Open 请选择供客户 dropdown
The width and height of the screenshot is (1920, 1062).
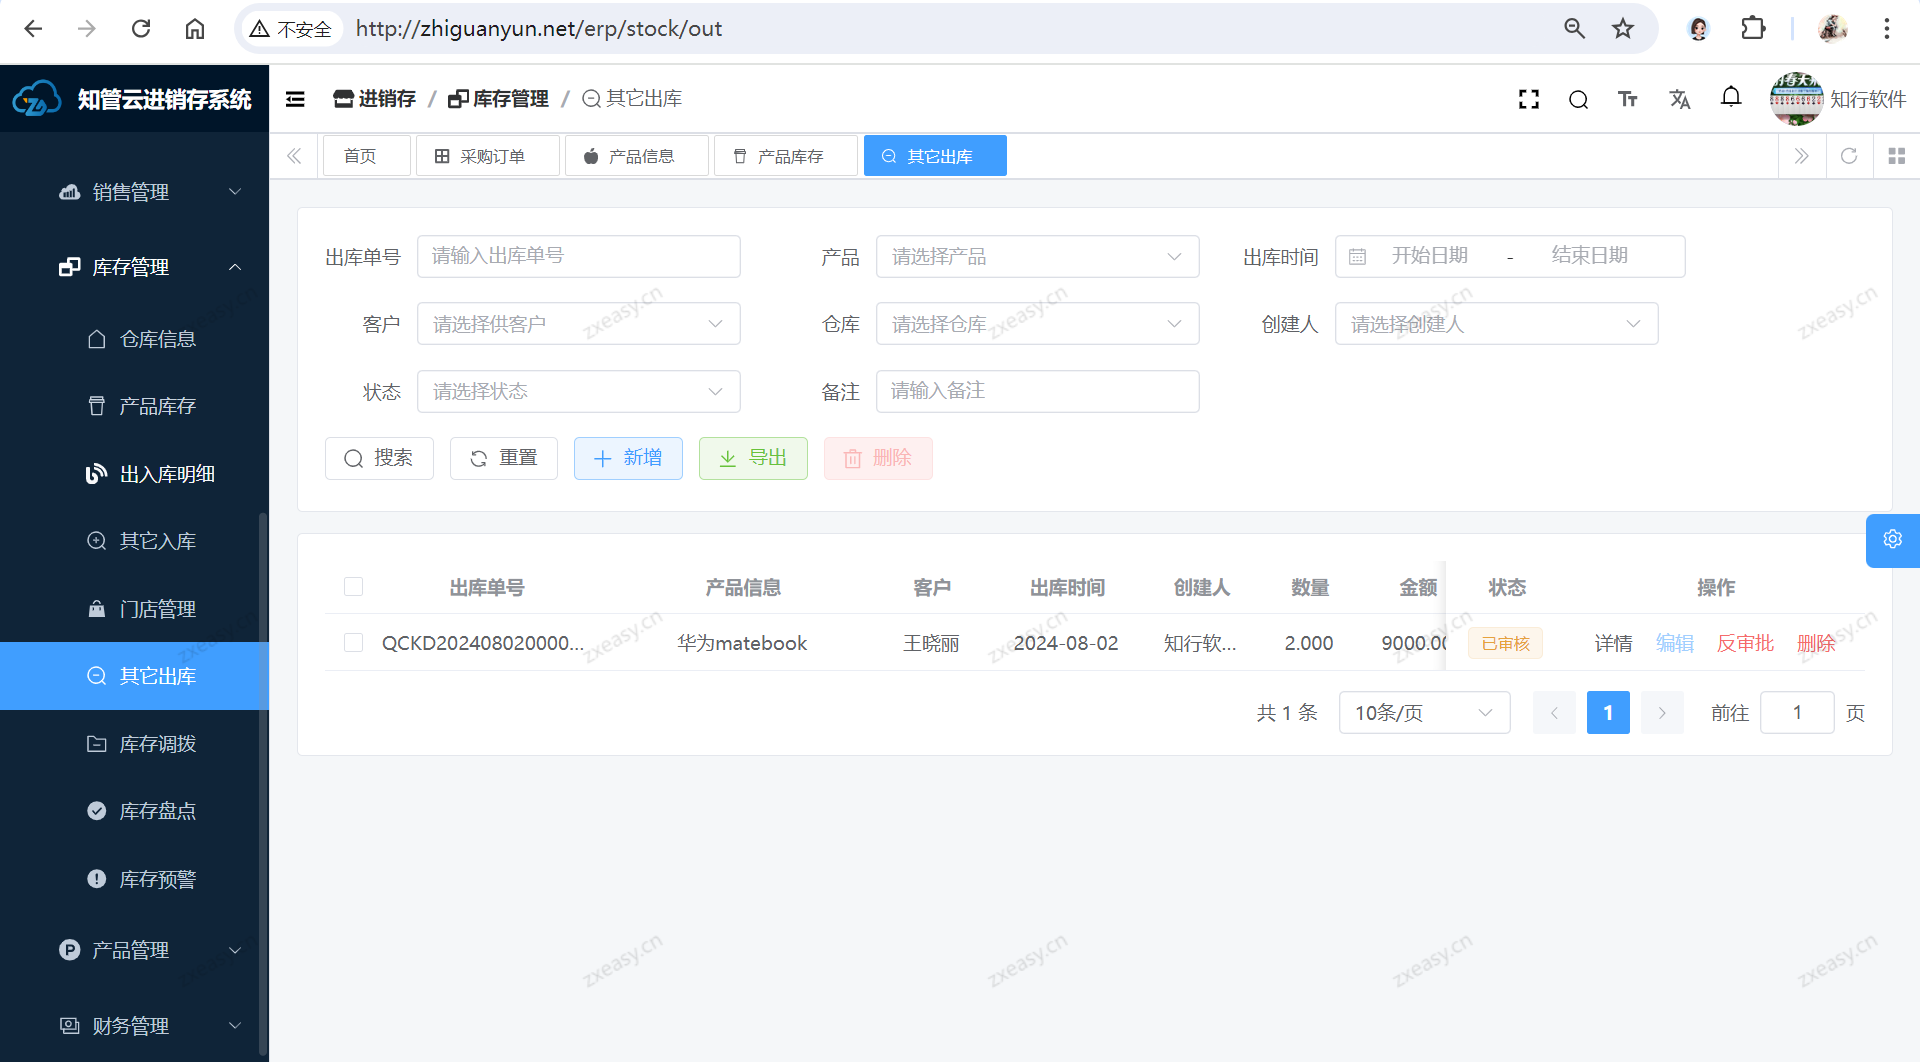click(578, 324)
